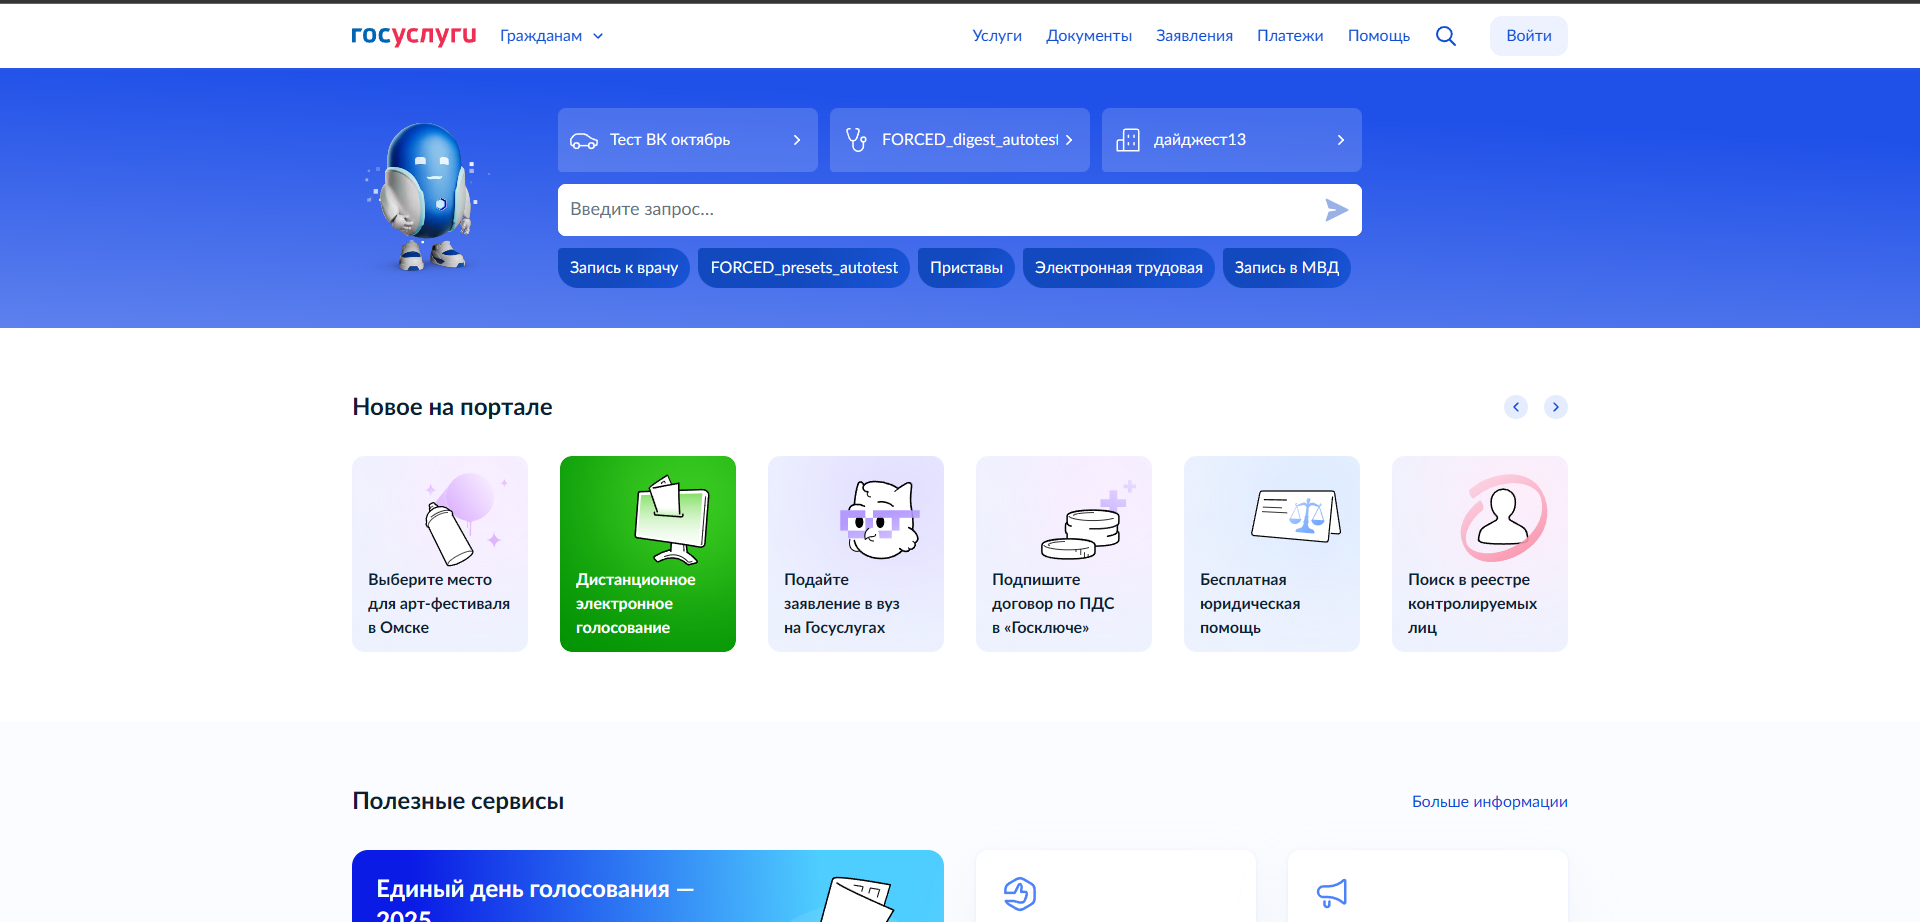This screenshot has height=922, width=1920.
Task: Click the cat with glasses illustration
Action: (880, 519)
